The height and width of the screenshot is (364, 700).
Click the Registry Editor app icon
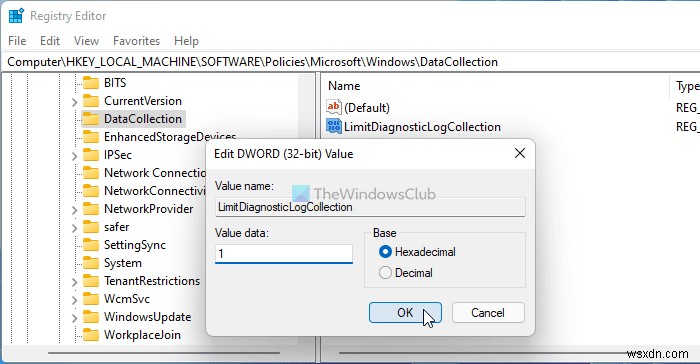(17, 16)
